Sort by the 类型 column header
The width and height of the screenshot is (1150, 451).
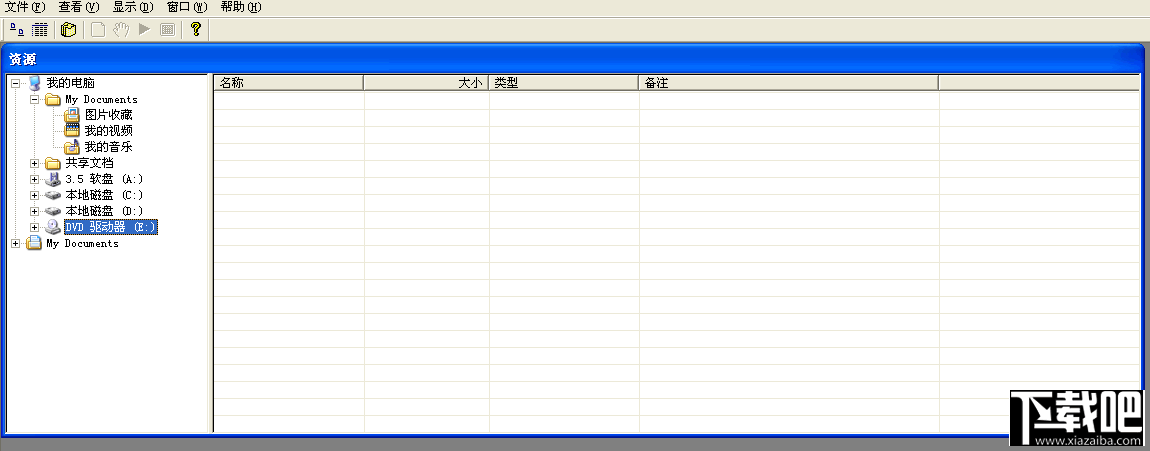563,83
